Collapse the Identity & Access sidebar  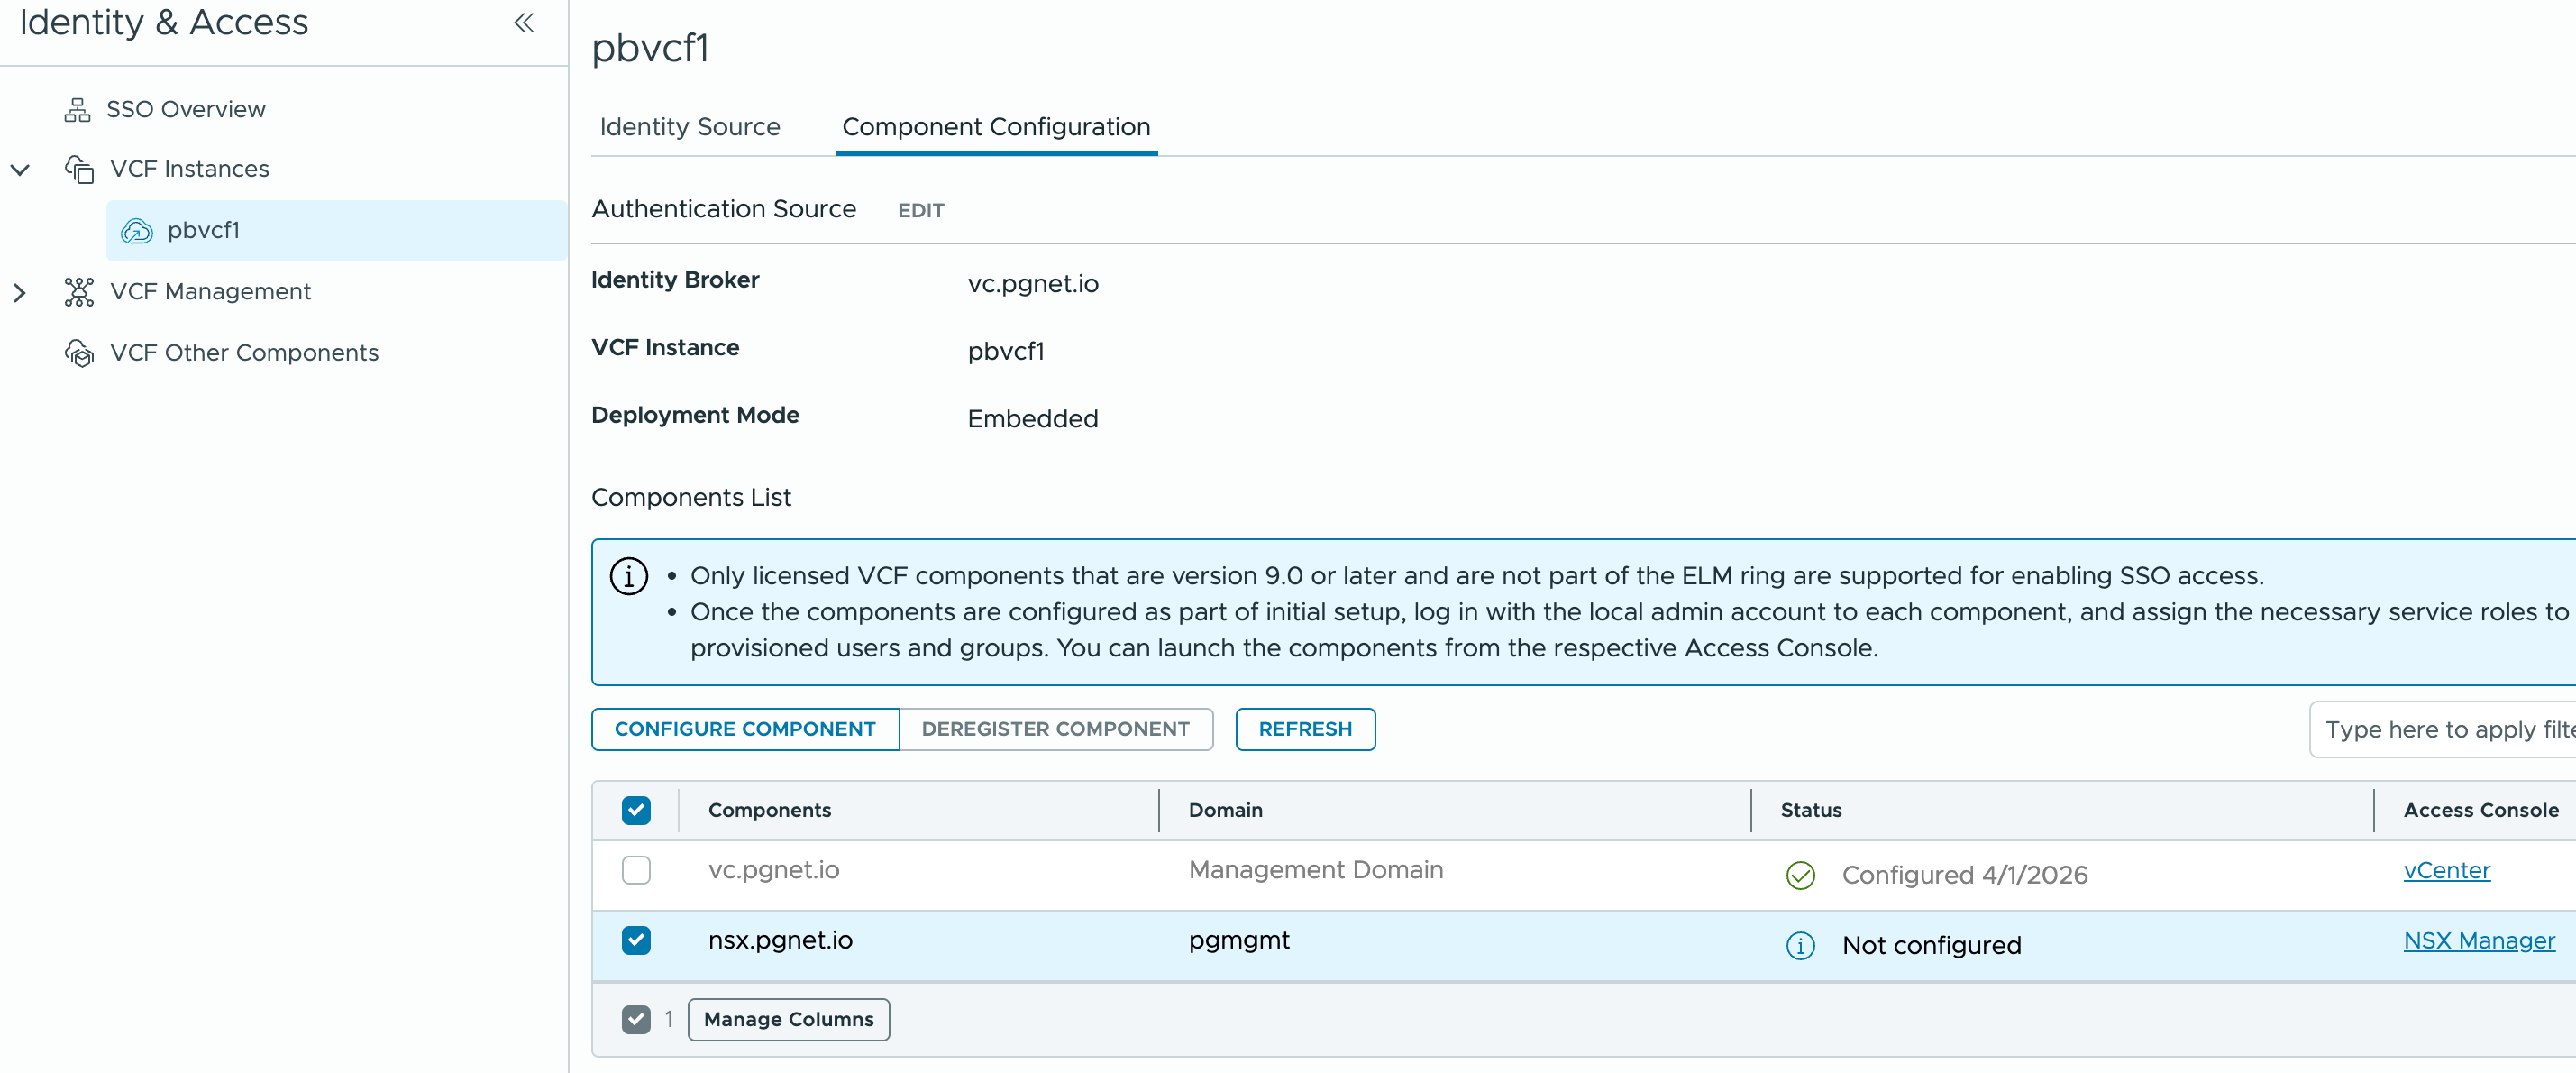pos(523,22)
